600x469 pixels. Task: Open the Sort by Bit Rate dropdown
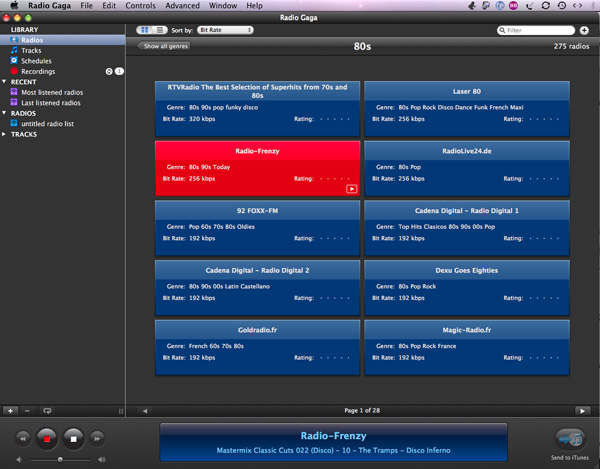click(225, 30)
